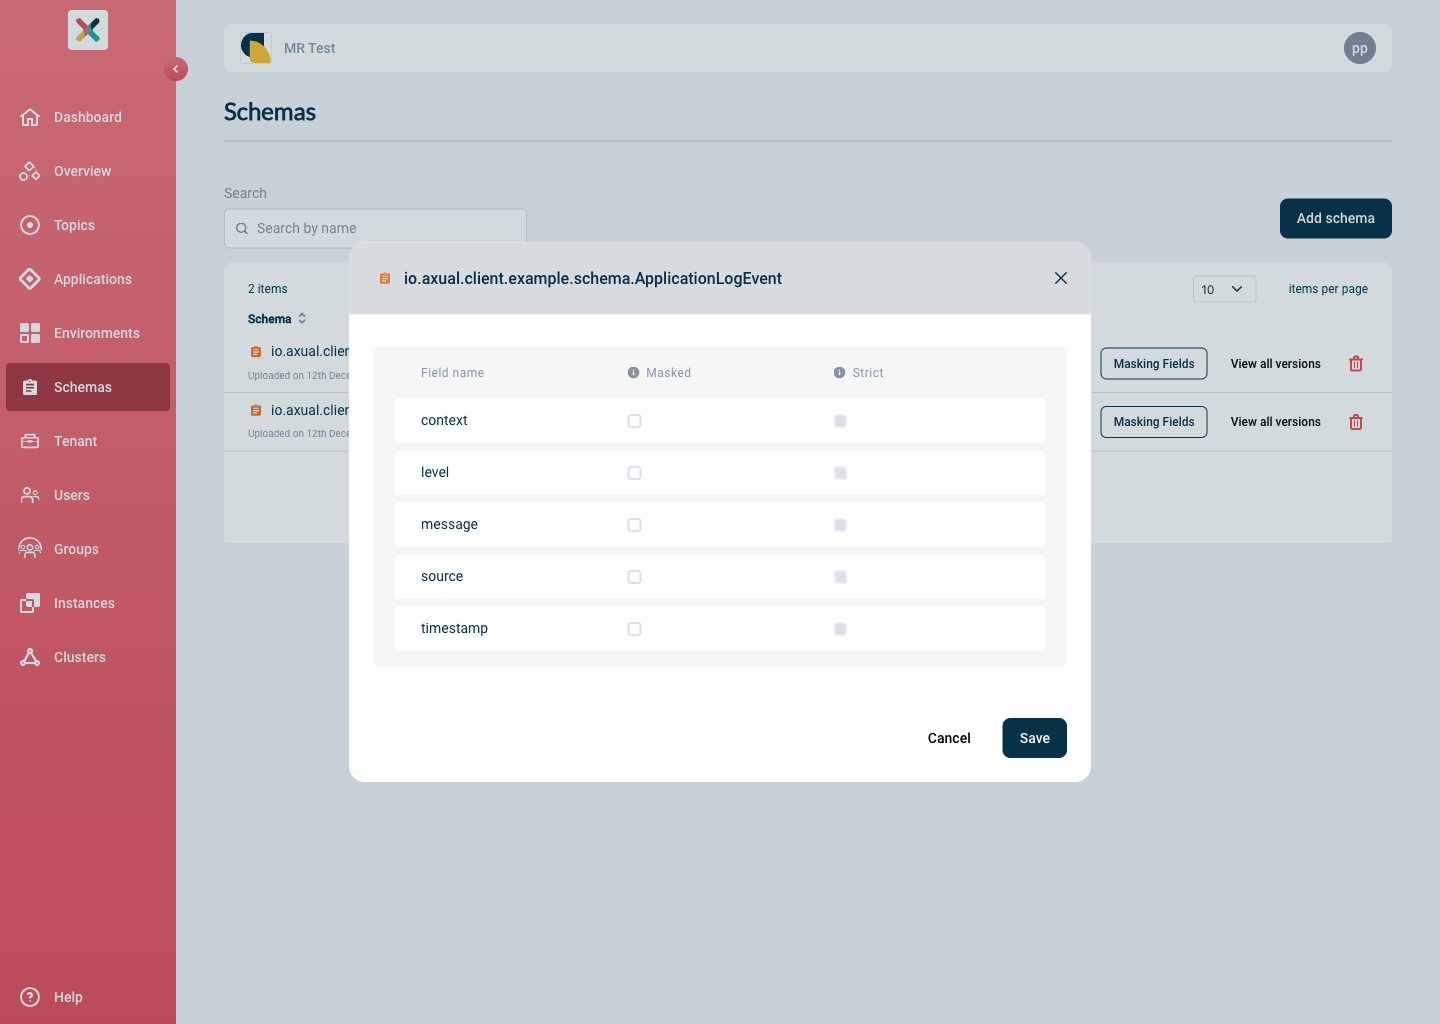This screenshot has width=1440, height=1024.
Task: Navigate to Environments in the sidebar
Action: click(x=96, y=333)
